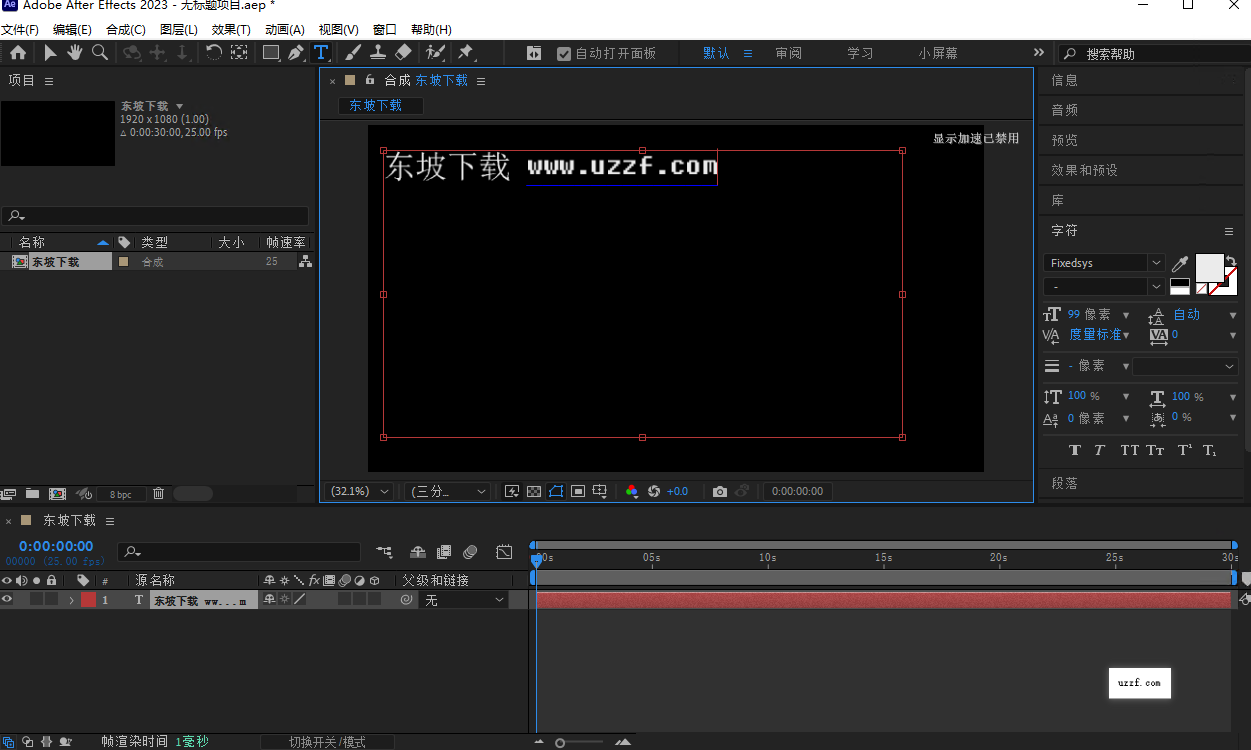Select the Brush tool
The width and height of the screenshot is (1251, 750).
352,53
